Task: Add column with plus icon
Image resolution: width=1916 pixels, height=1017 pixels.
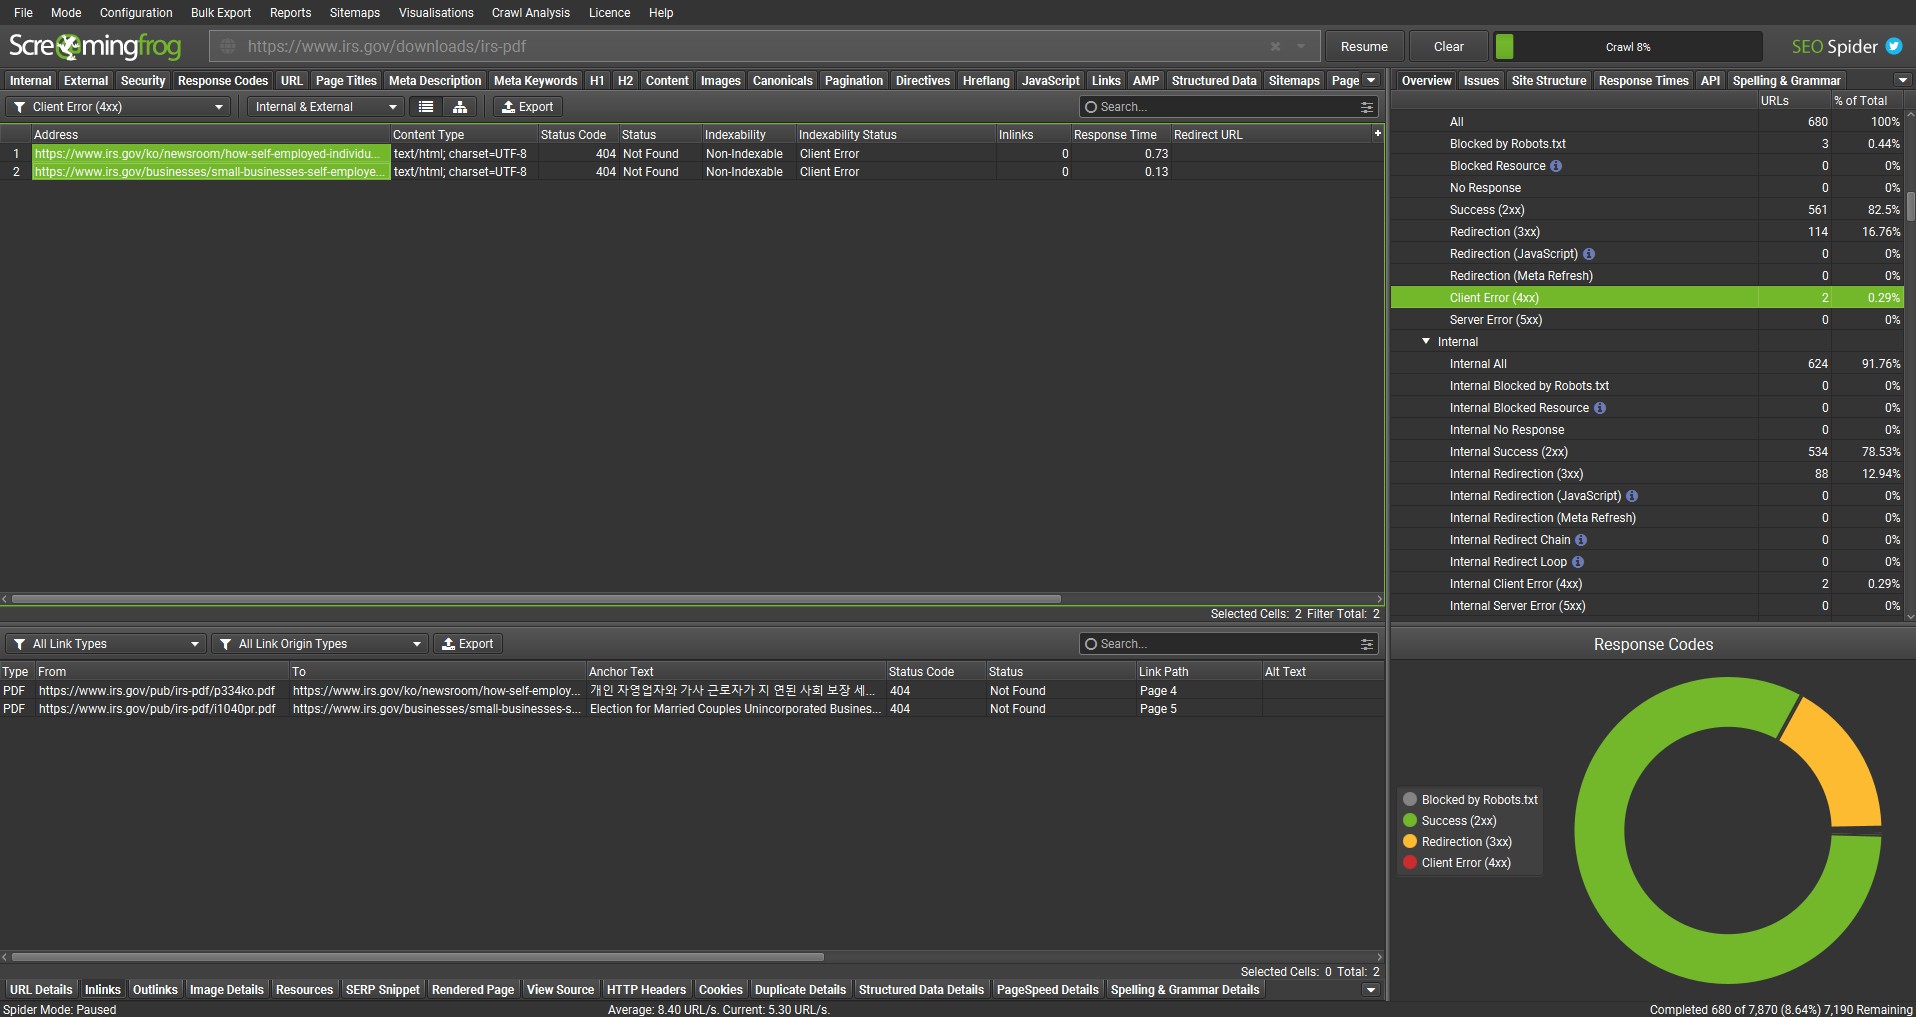Action: point(1377,133)
